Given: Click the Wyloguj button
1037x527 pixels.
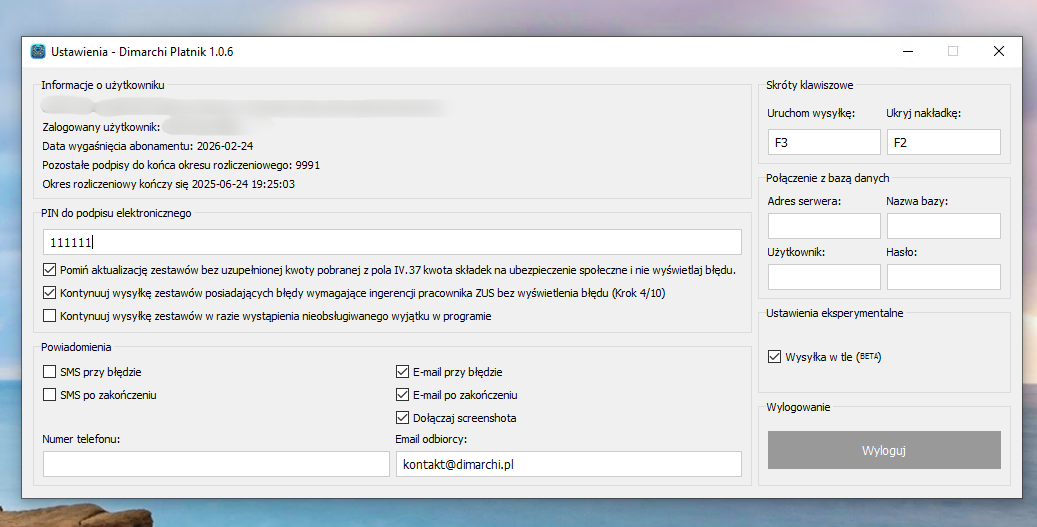Looking at the screenshot, I should [x=884, y=450].
